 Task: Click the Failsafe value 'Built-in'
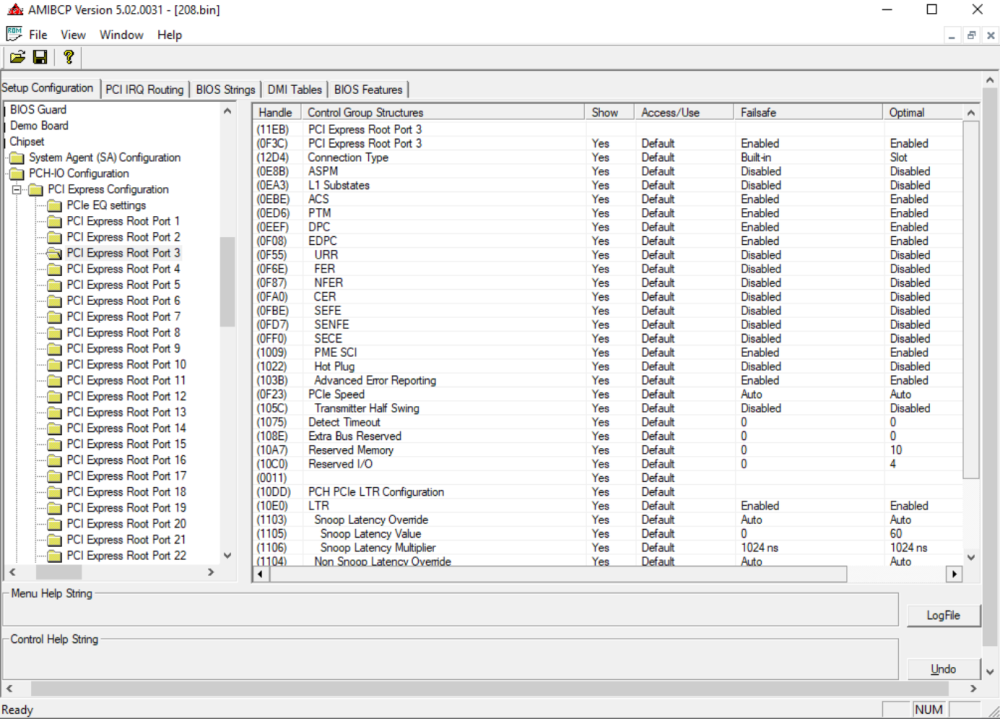(x=756, y=157)
